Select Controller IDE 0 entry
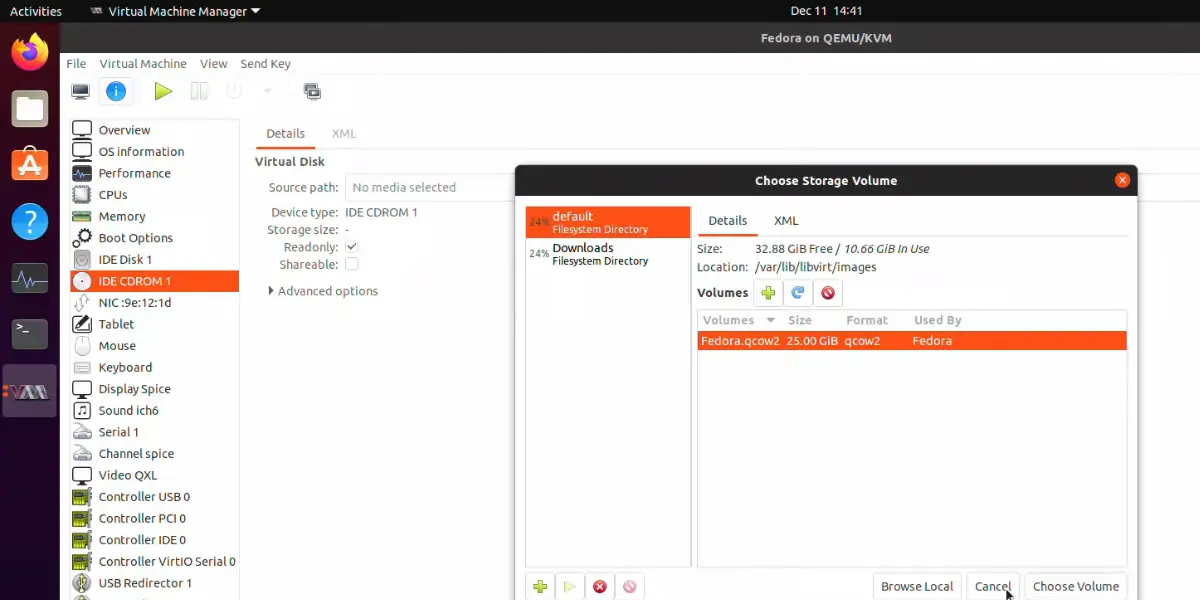This screenshot has width=1200, height=600. point(155,540)
